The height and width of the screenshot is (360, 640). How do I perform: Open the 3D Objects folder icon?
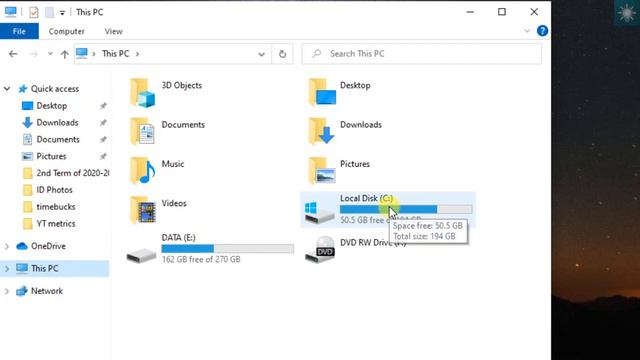[142, 93]
